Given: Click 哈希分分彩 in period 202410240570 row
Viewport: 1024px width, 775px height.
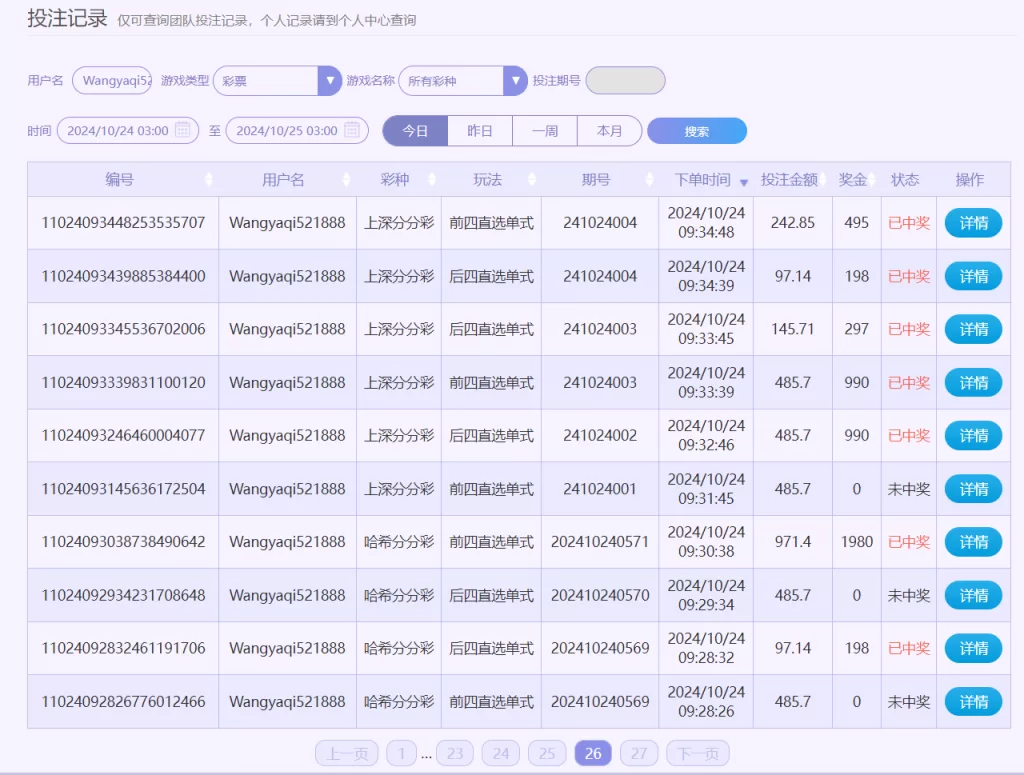Looking at the screenshot, I should tap(399, 595).
